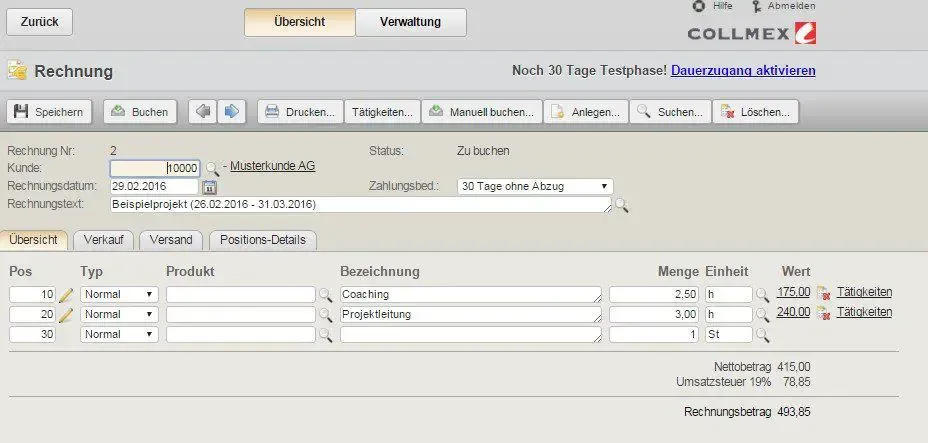Click Menge field showing 2,50
Screen dimensions: 928x443
point(655,295)
